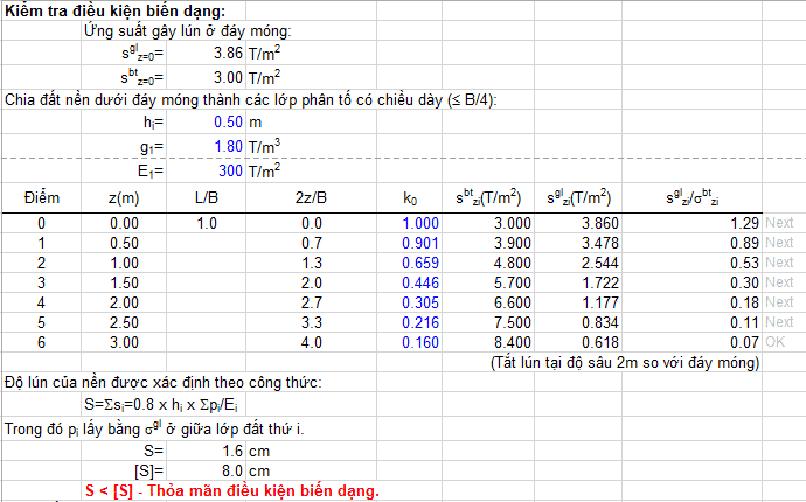Image resolution: width=806 pixels, height=502 pixels.
Task: Select the line 'Chia đất nền dưới đáy móng'
Action: point(251,100)
